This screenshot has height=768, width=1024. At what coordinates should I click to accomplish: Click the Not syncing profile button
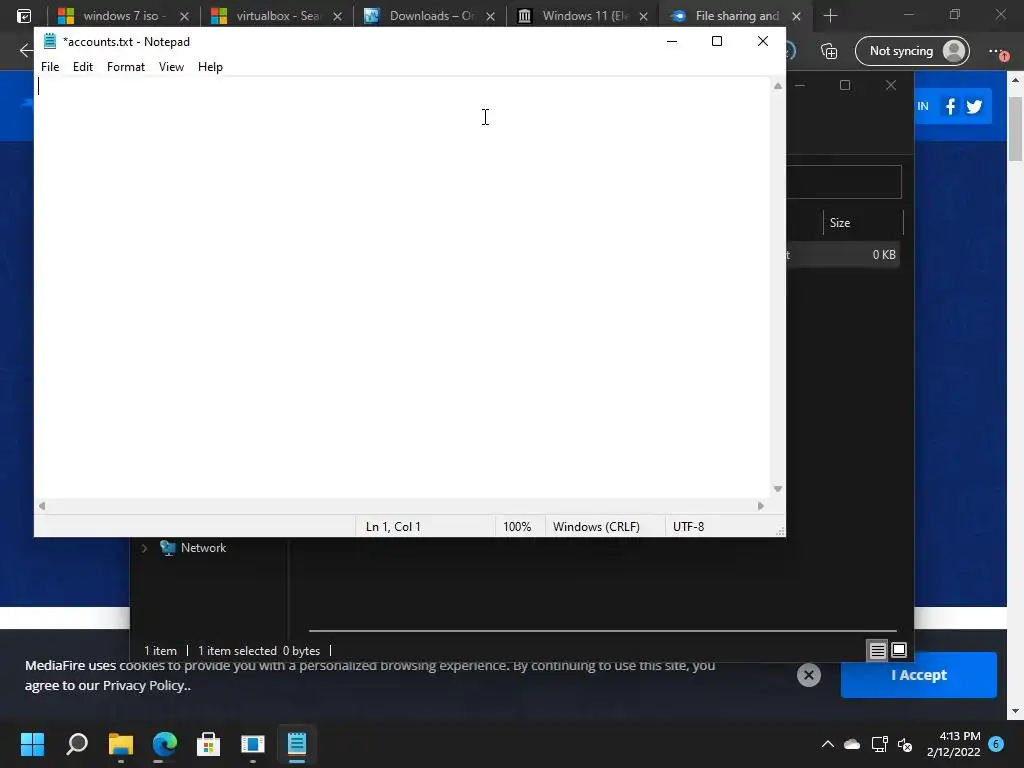[912, 51]
